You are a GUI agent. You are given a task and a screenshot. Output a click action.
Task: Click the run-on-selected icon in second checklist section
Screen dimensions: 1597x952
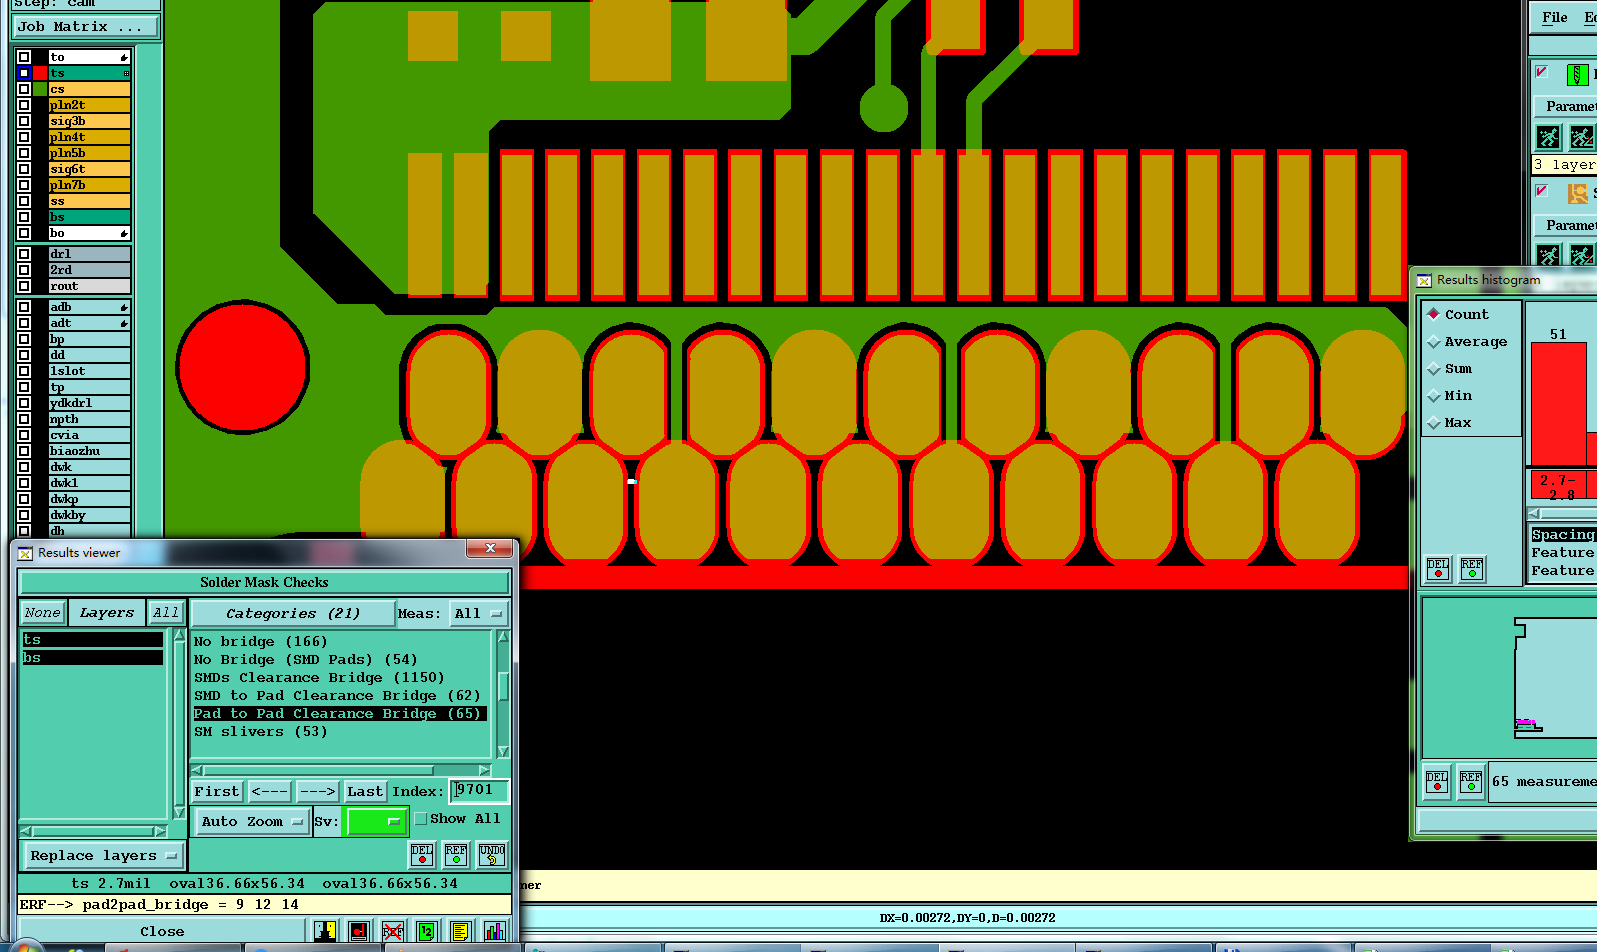coord(1582,255)
